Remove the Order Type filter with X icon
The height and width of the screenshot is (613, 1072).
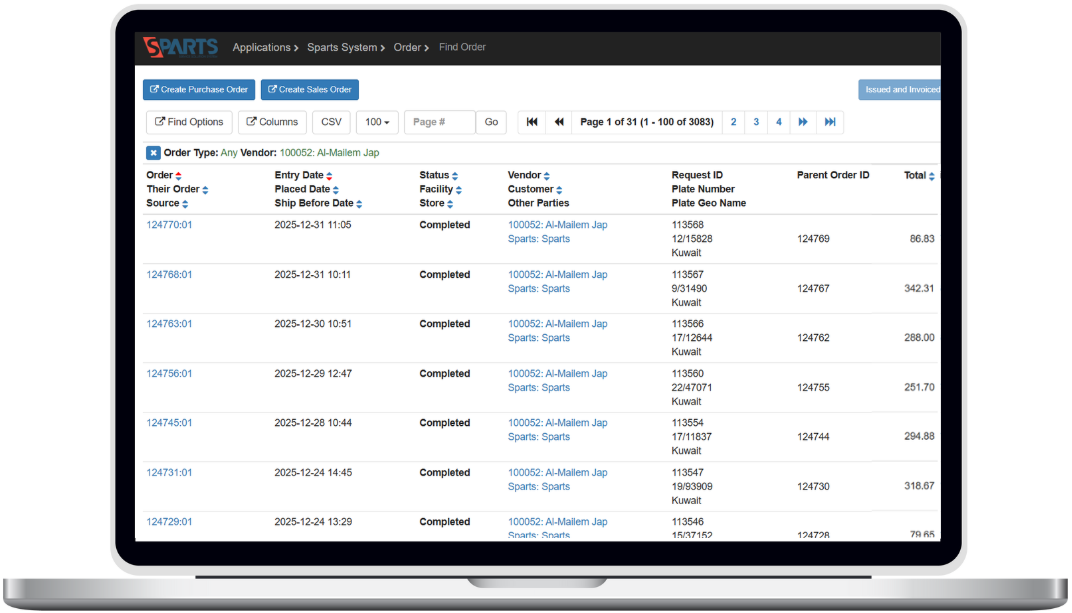(x=153, y=153)
